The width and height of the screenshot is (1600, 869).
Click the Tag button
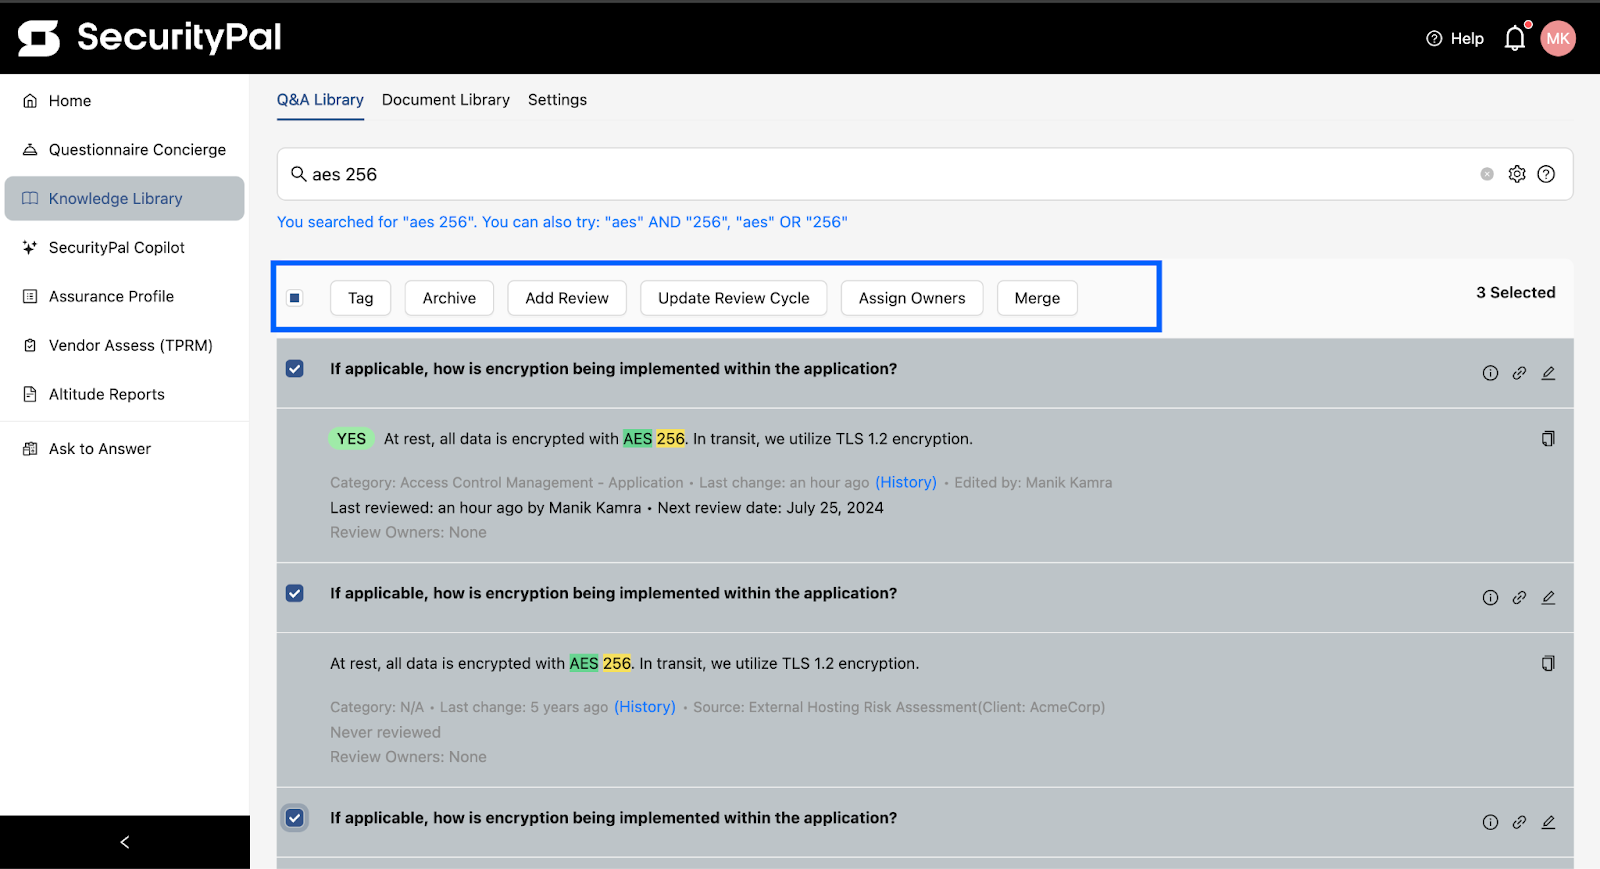[361, 298]
